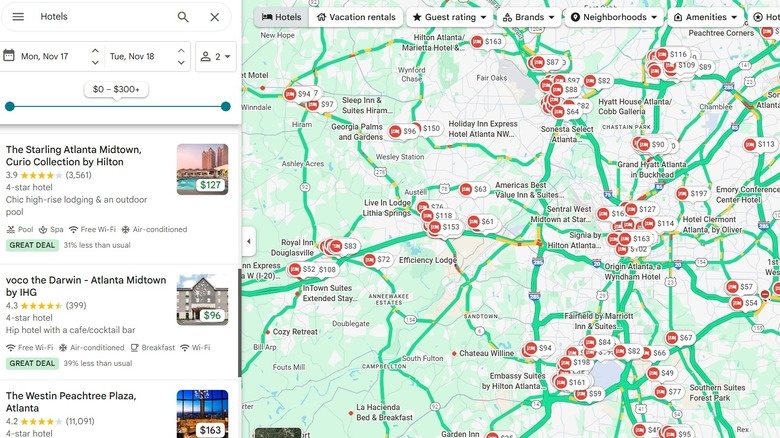Expand the Brands filter dropdown
The image size is (780, 438).
click(528, 17)
